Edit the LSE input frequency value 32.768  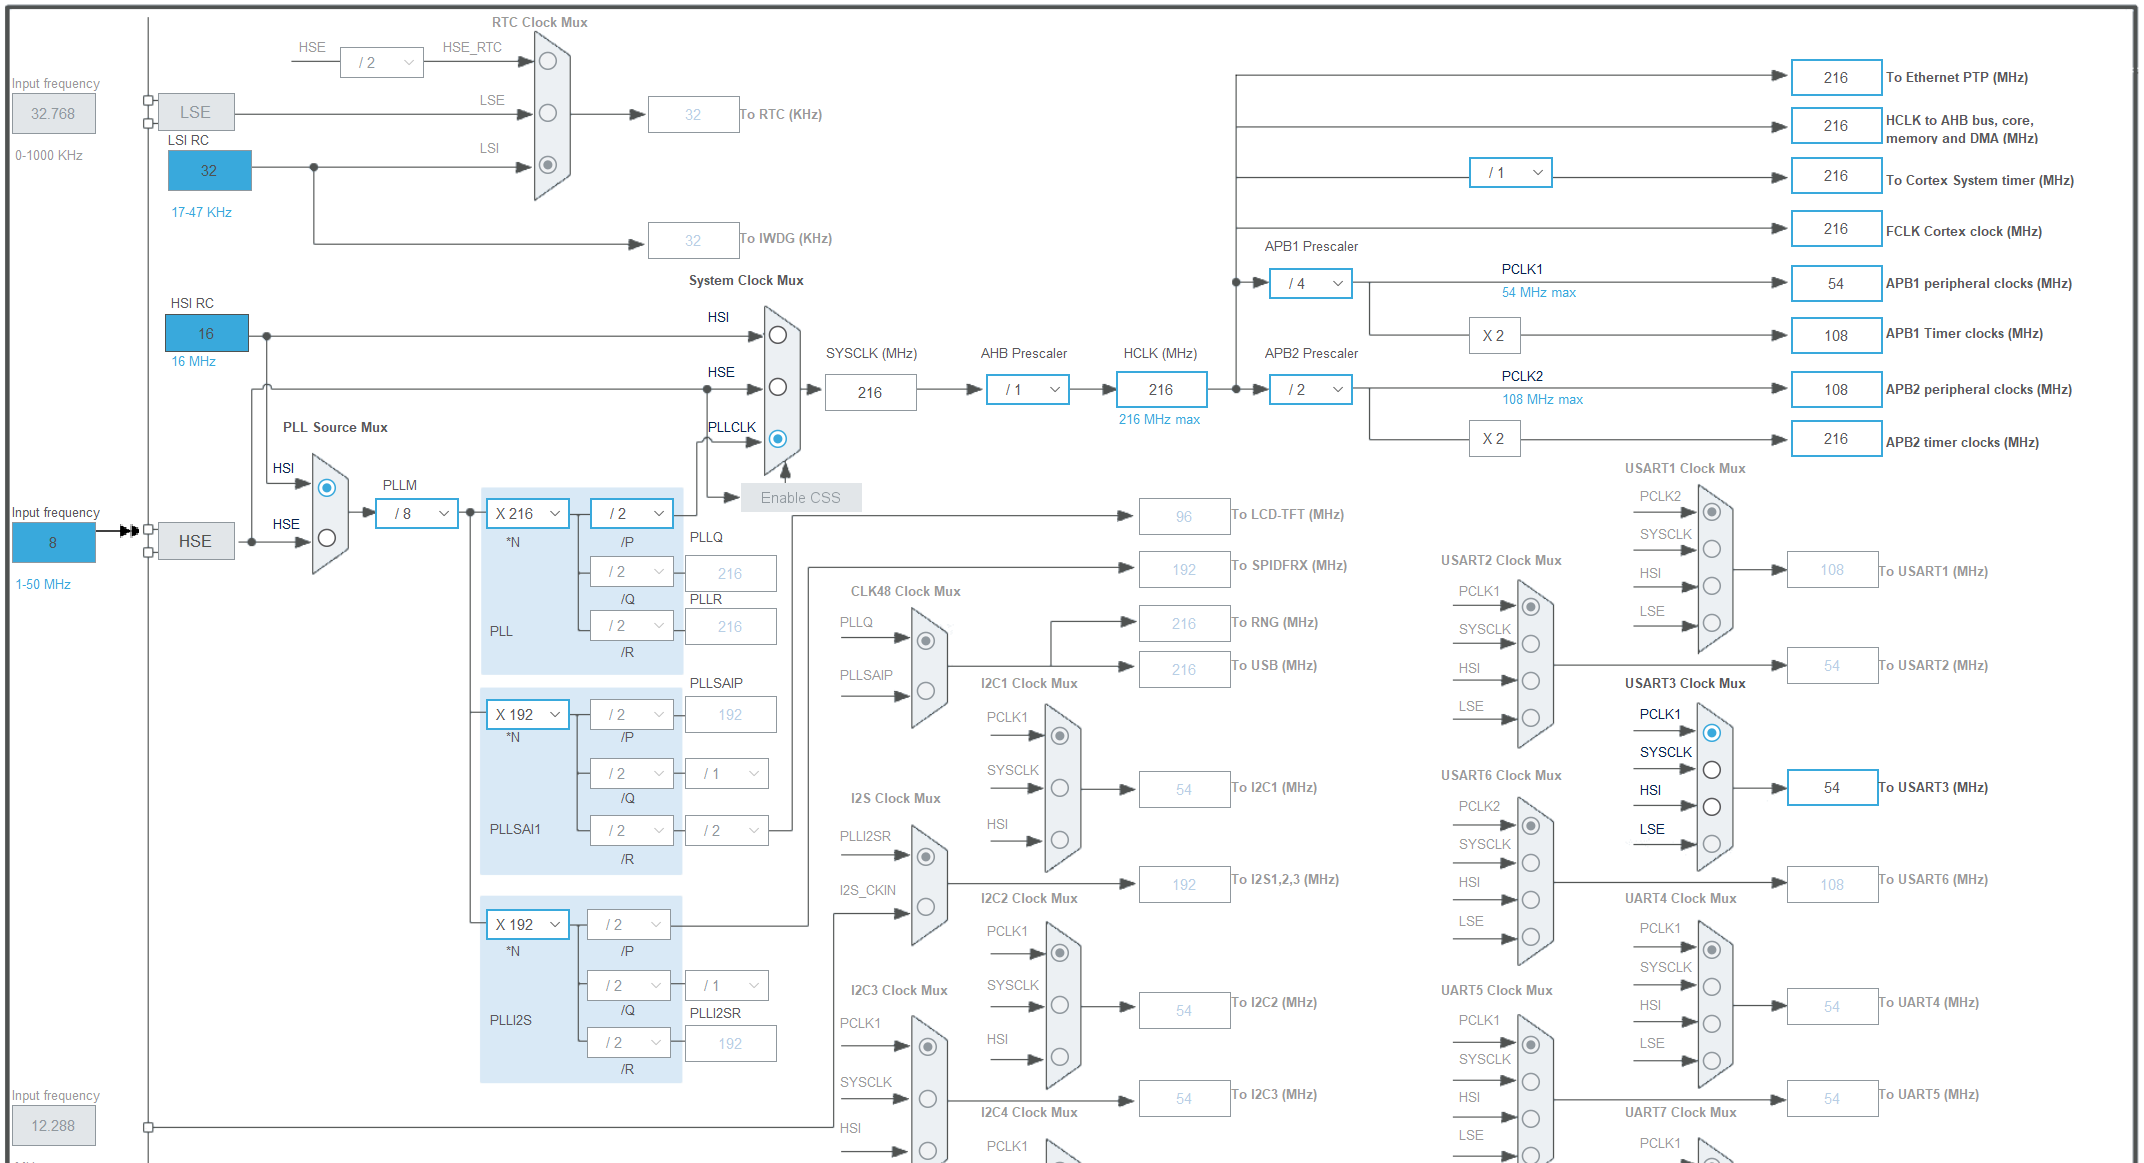53,113
